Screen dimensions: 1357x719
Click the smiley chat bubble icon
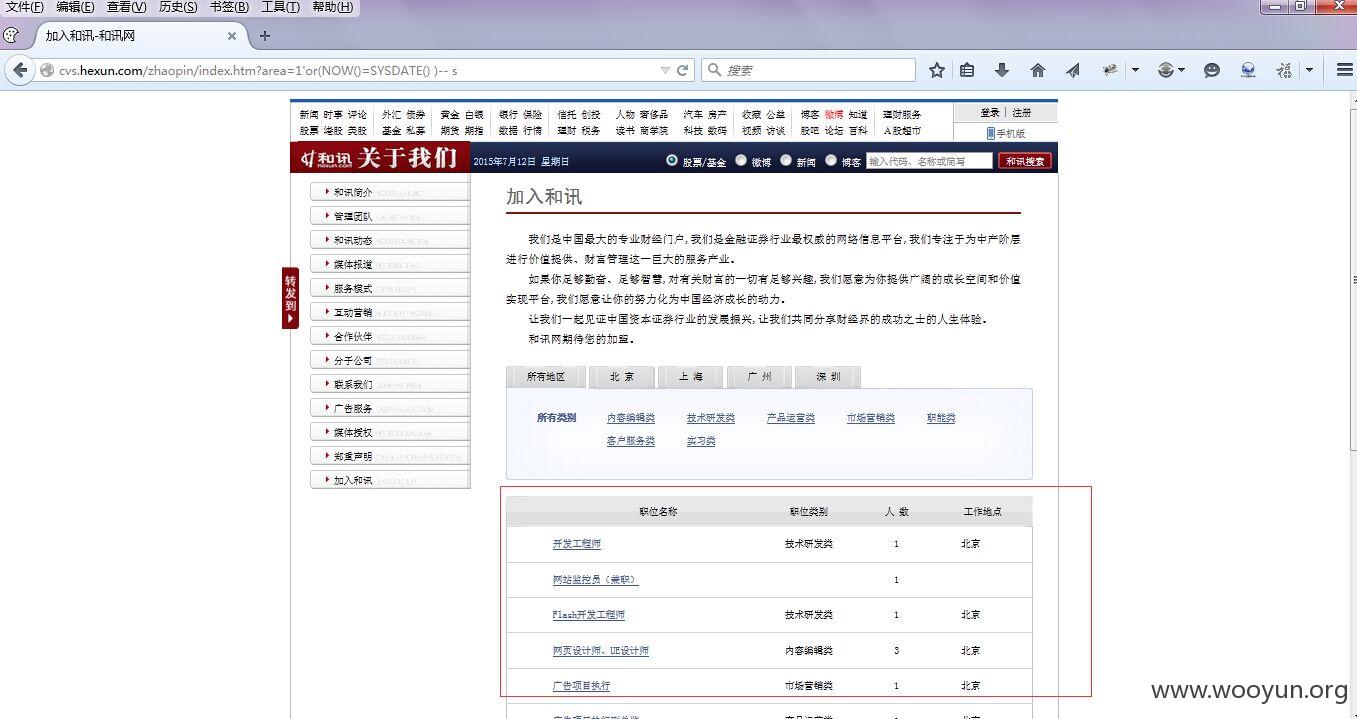tap(1212, 70)
